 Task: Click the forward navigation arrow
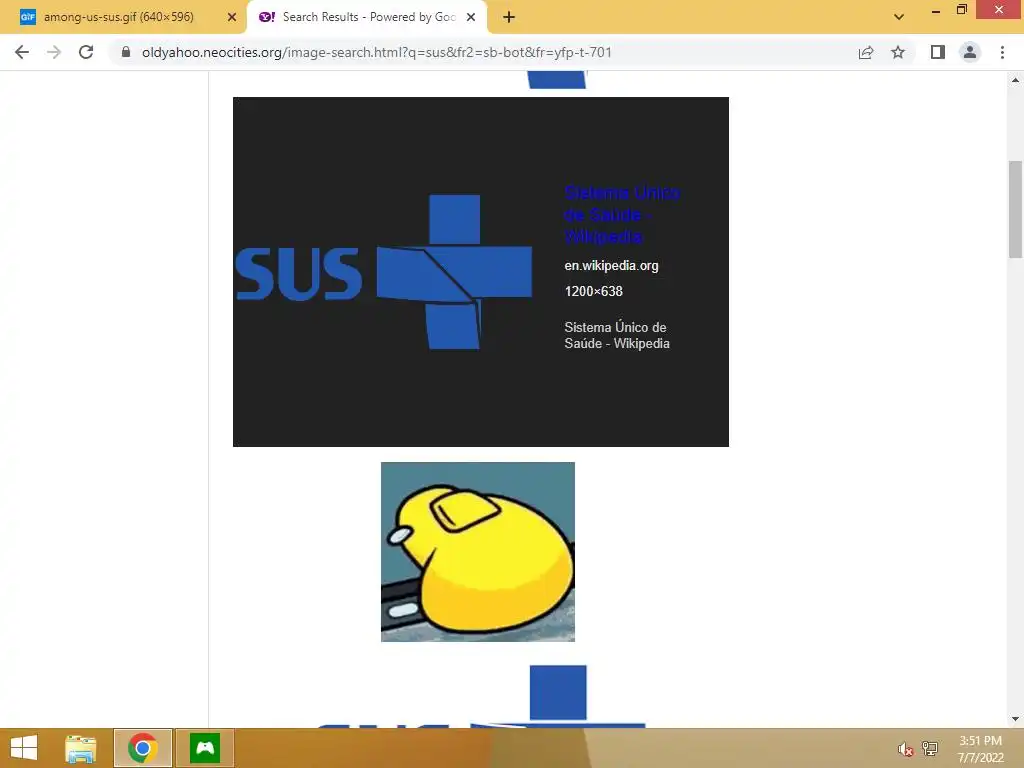coord(54,52)
